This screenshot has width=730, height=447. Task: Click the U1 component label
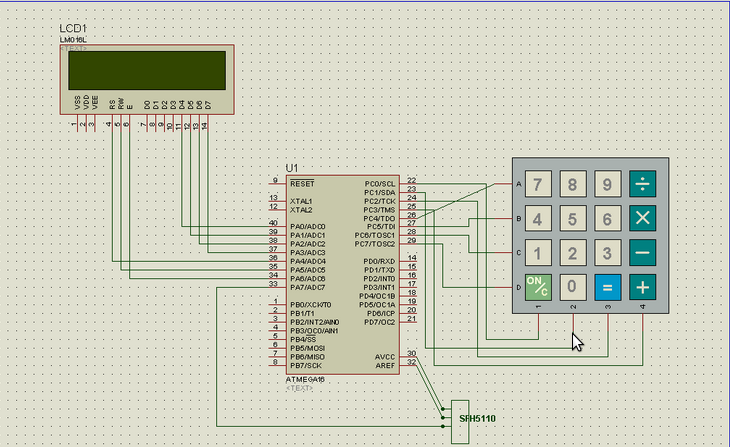coord(291,168)
